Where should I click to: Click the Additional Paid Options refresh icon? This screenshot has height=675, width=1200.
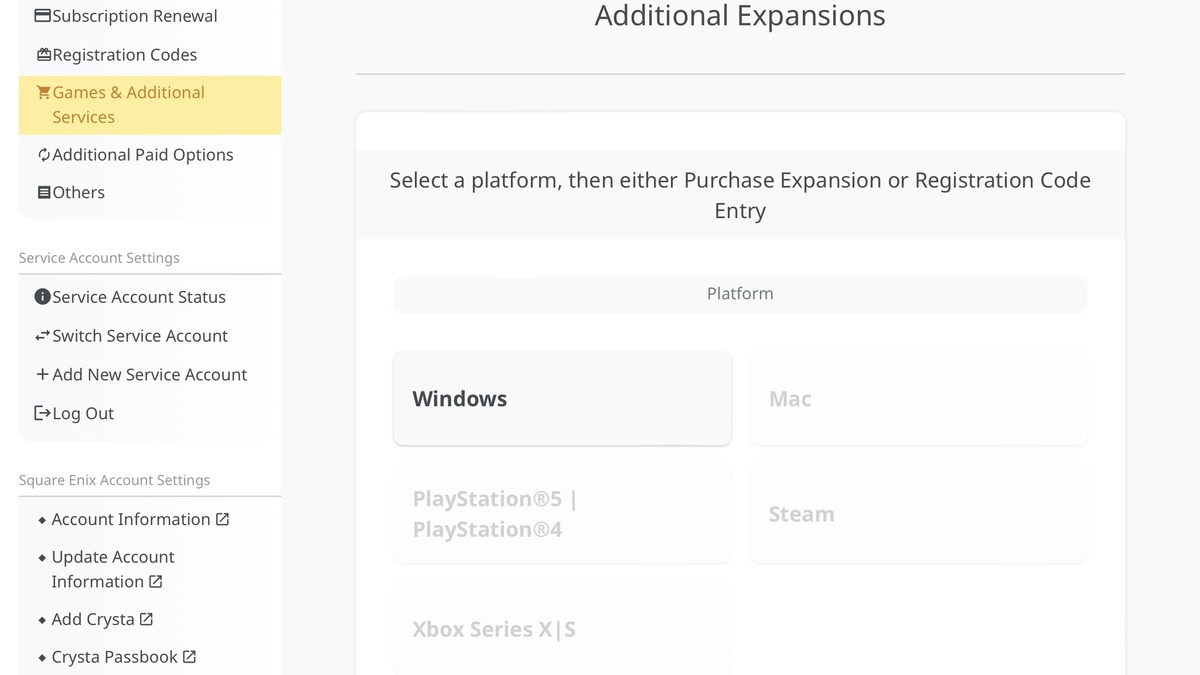pyautogui.click(x=43, y=155)
